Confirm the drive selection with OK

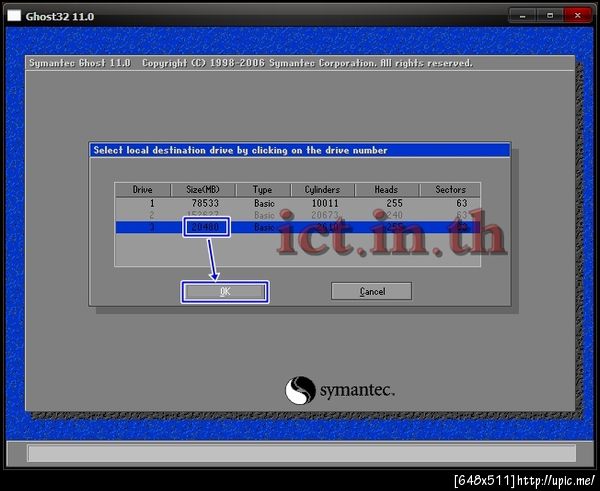click(225, 292)
